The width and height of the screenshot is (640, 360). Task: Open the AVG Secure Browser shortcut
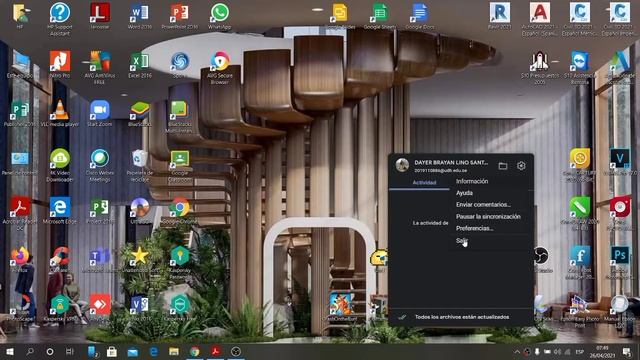pos(220,67)
